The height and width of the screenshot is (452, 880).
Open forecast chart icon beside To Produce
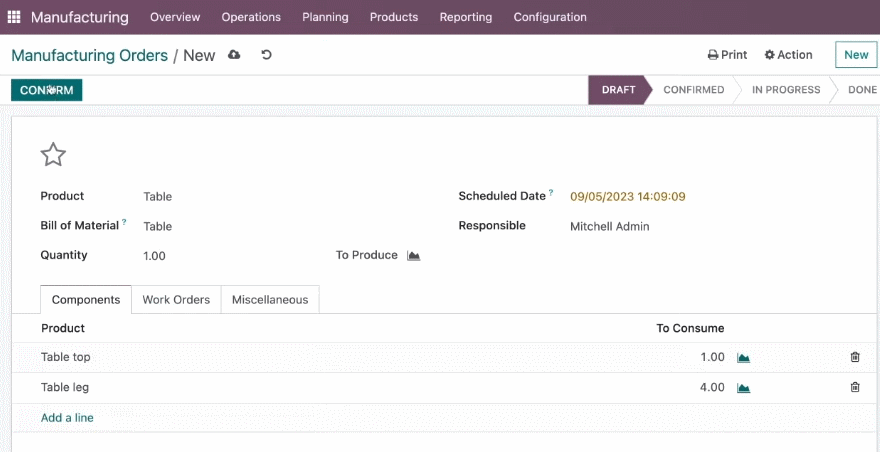point(414,255)
